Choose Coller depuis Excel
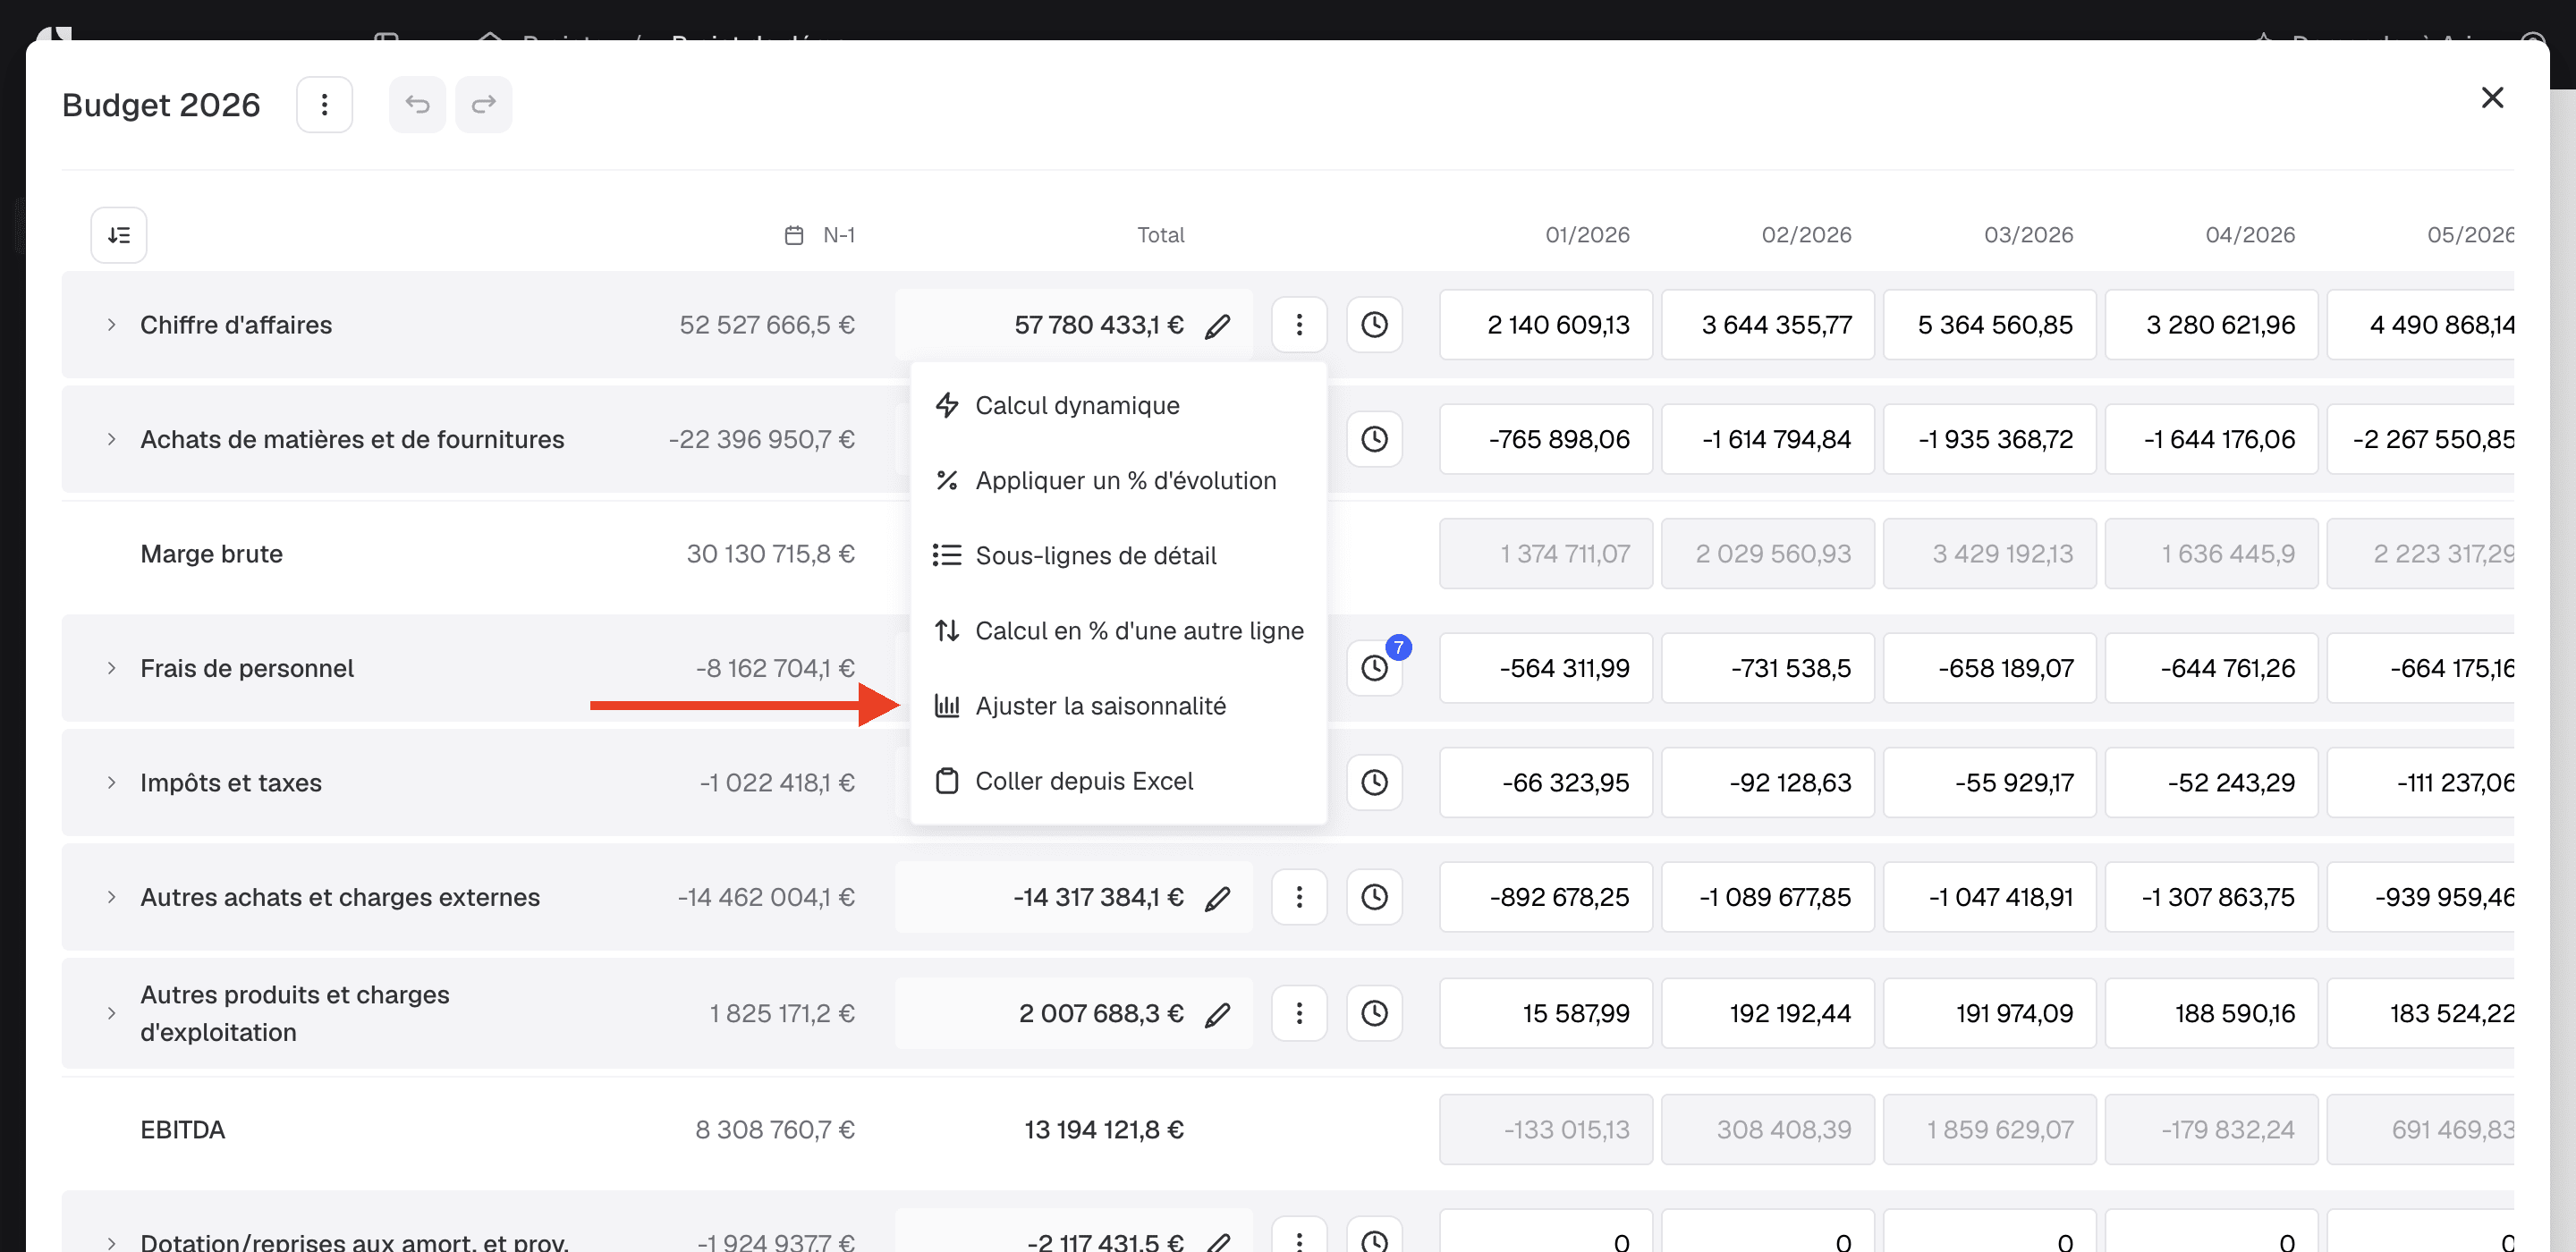This screenshot has width=2576, height=1252. [x=1118, y=780]
